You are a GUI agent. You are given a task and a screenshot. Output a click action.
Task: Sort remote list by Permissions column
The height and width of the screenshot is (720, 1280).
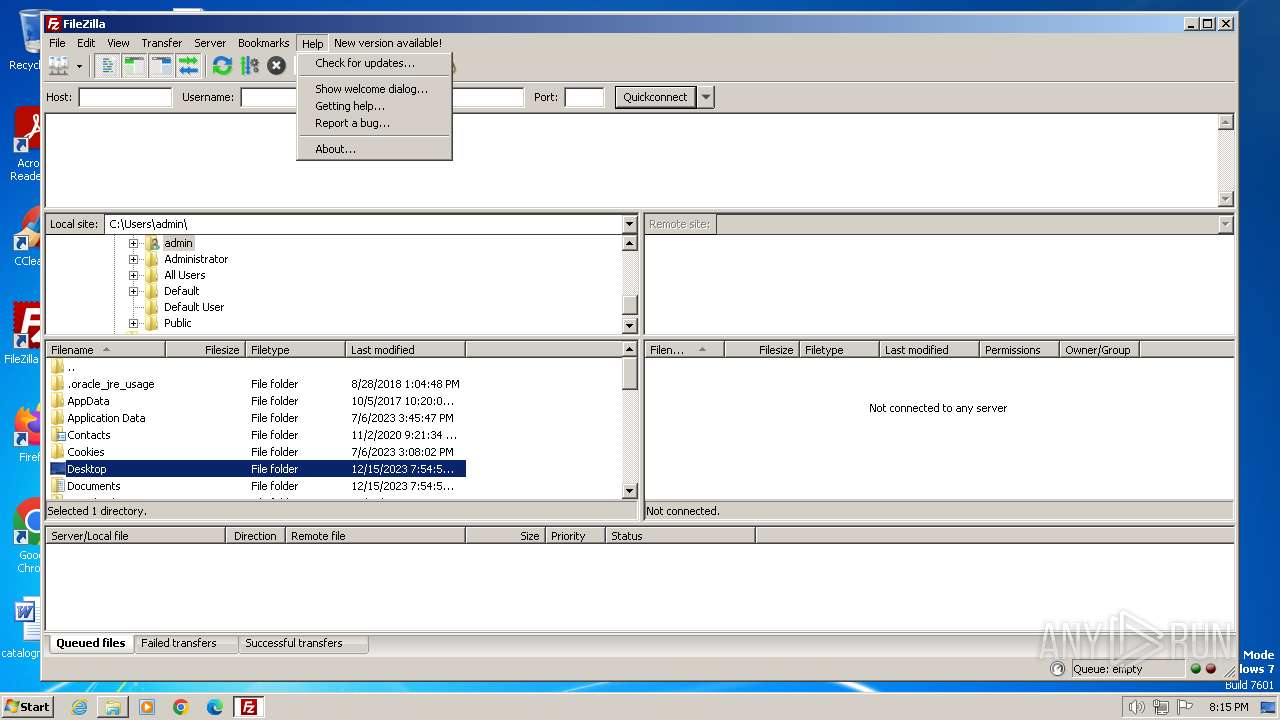point(1019,350)
